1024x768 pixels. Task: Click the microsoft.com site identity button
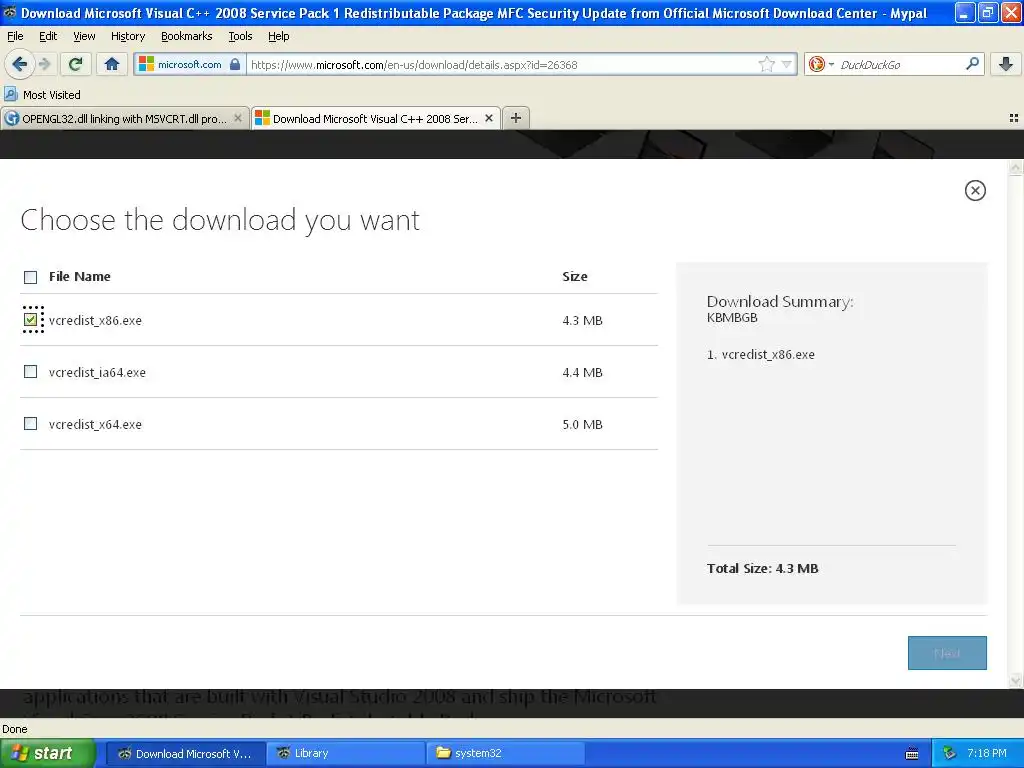[x=189, y=64]
